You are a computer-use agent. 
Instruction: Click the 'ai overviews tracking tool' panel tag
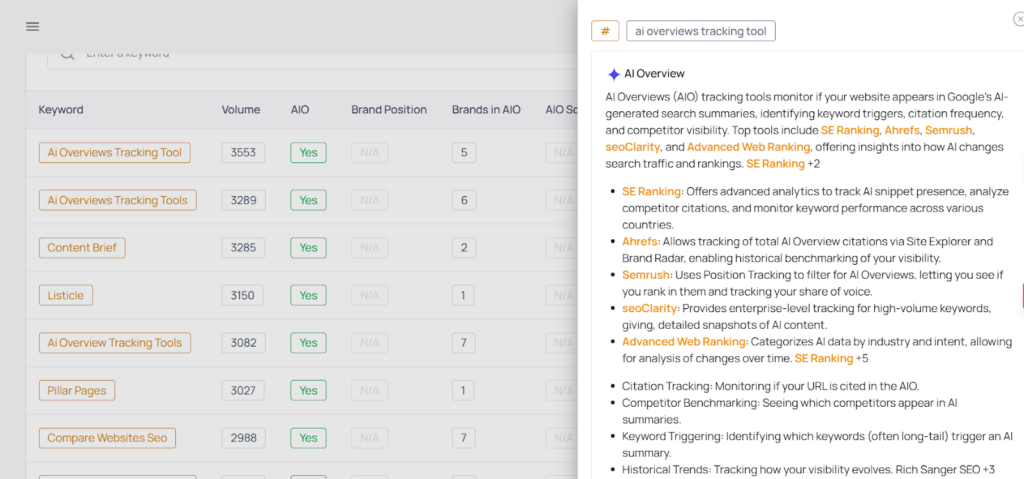[x=700, y=31]
